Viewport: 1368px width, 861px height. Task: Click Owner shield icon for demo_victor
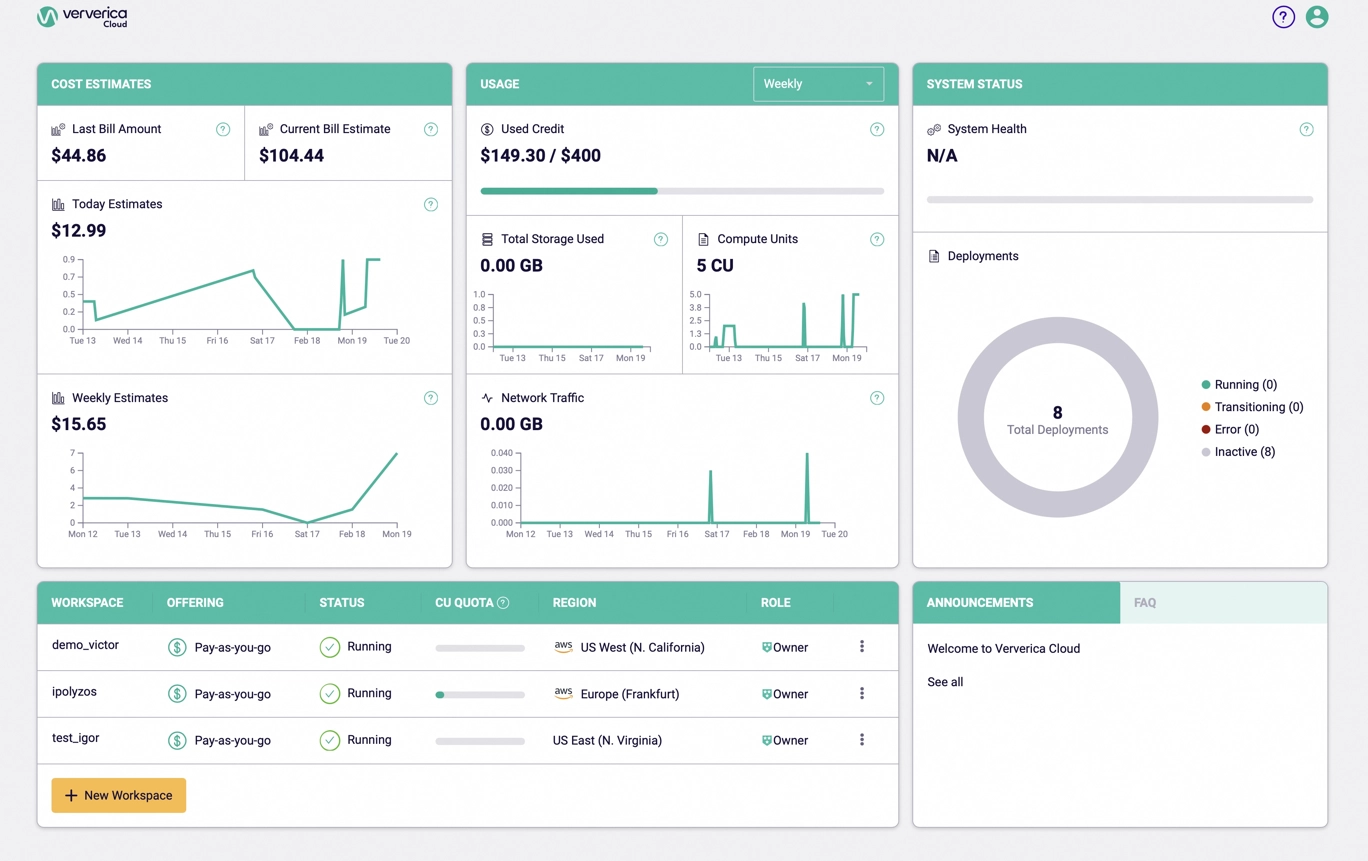click(x=767, y=647)
